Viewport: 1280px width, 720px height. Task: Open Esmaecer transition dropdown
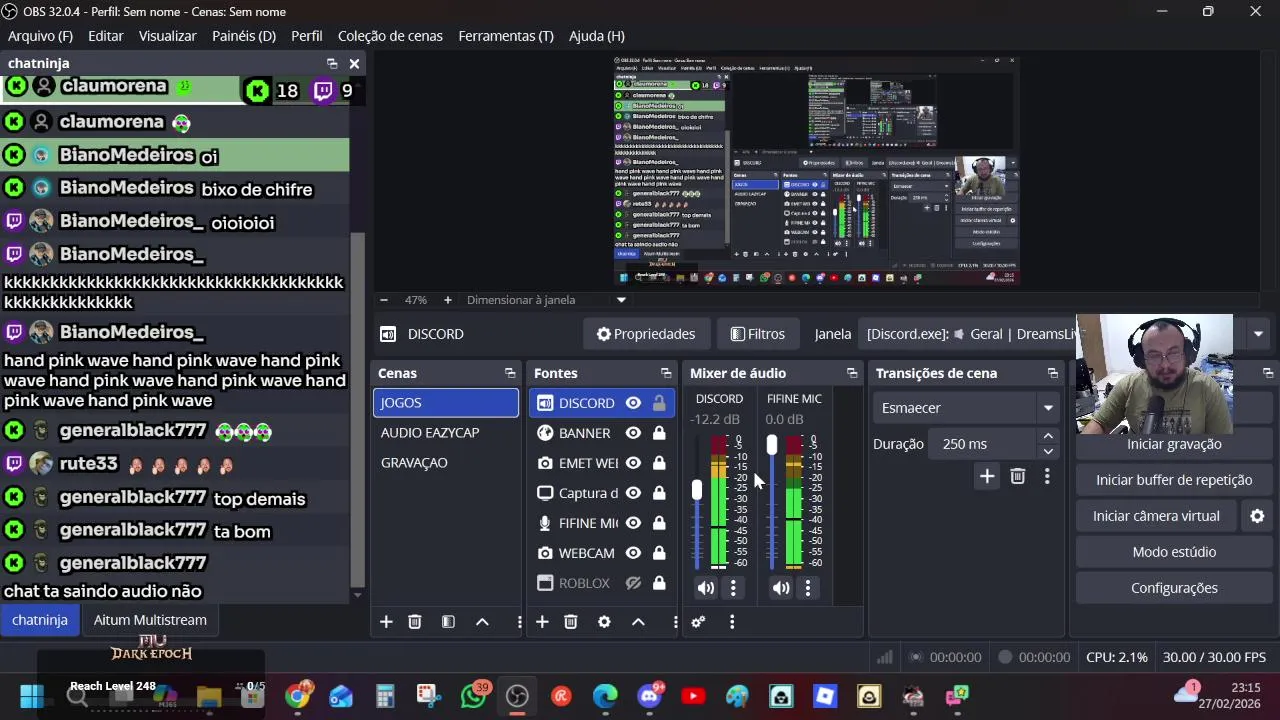966,408
